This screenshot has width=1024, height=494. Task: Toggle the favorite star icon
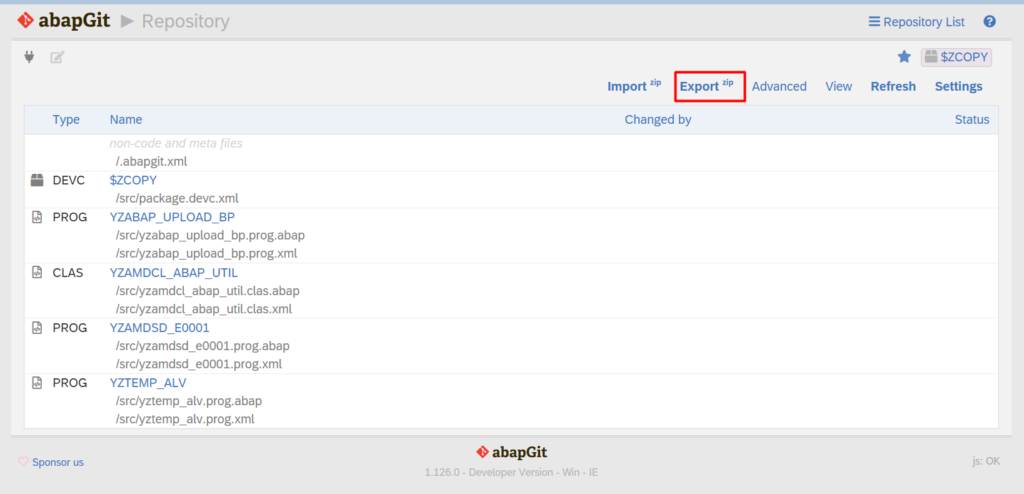coord(904,57)
